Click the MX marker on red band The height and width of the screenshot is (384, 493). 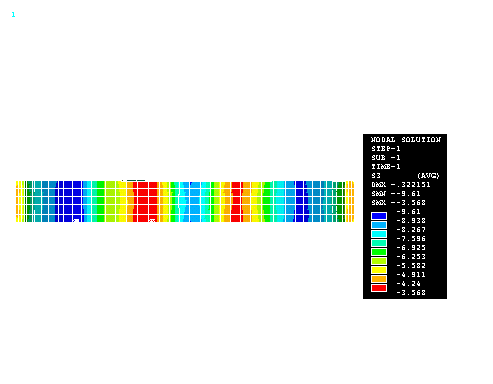(x=152, y=220)
